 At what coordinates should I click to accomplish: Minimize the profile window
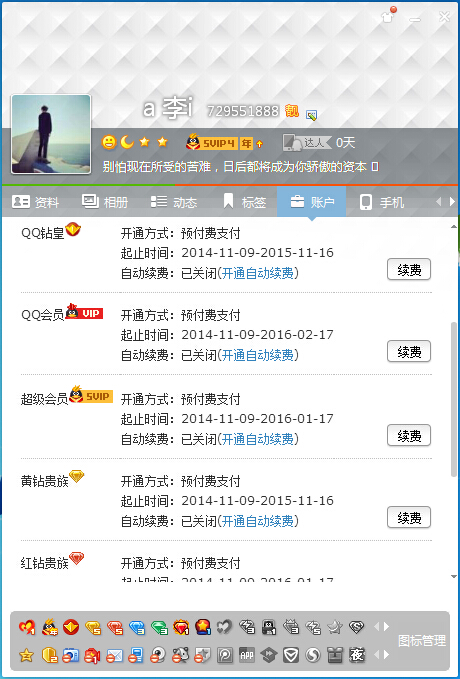(x=416, y=18)
